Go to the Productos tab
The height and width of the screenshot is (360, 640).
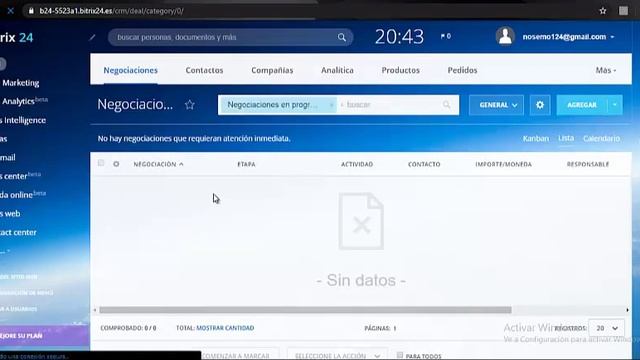click(400, 70)
